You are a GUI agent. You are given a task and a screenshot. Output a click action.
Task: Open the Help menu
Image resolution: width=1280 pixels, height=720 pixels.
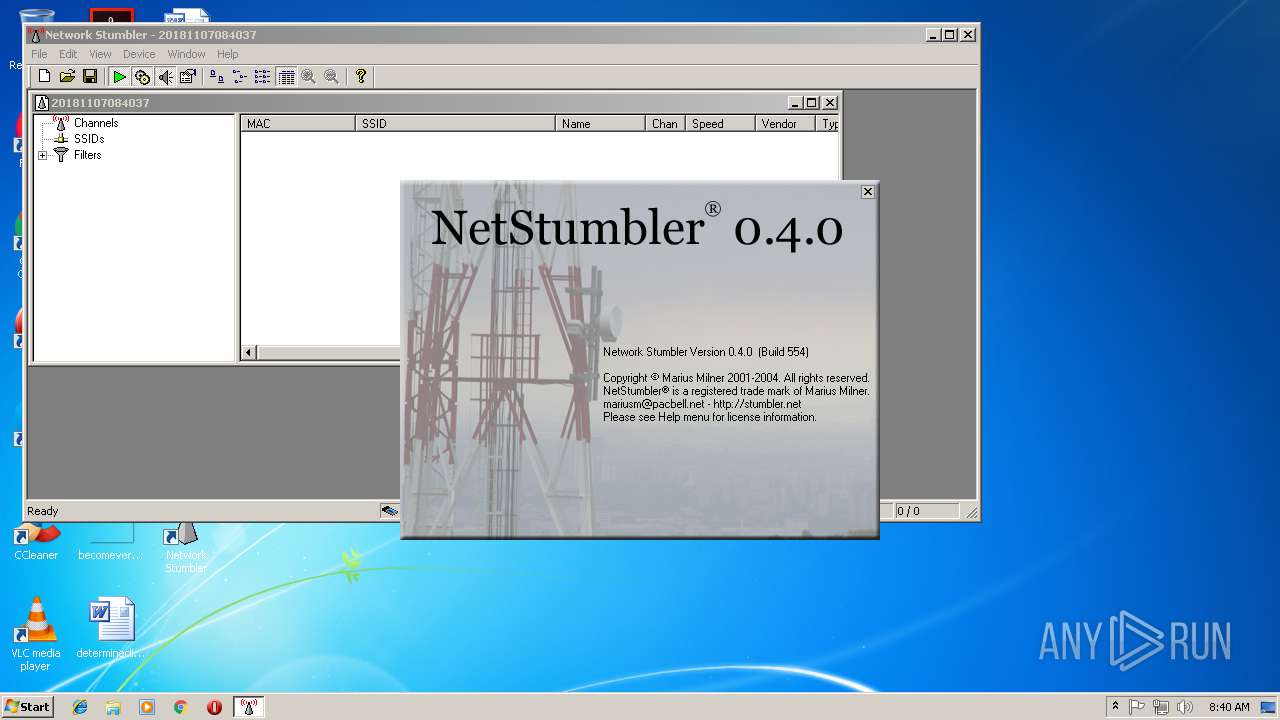(228, 54)
